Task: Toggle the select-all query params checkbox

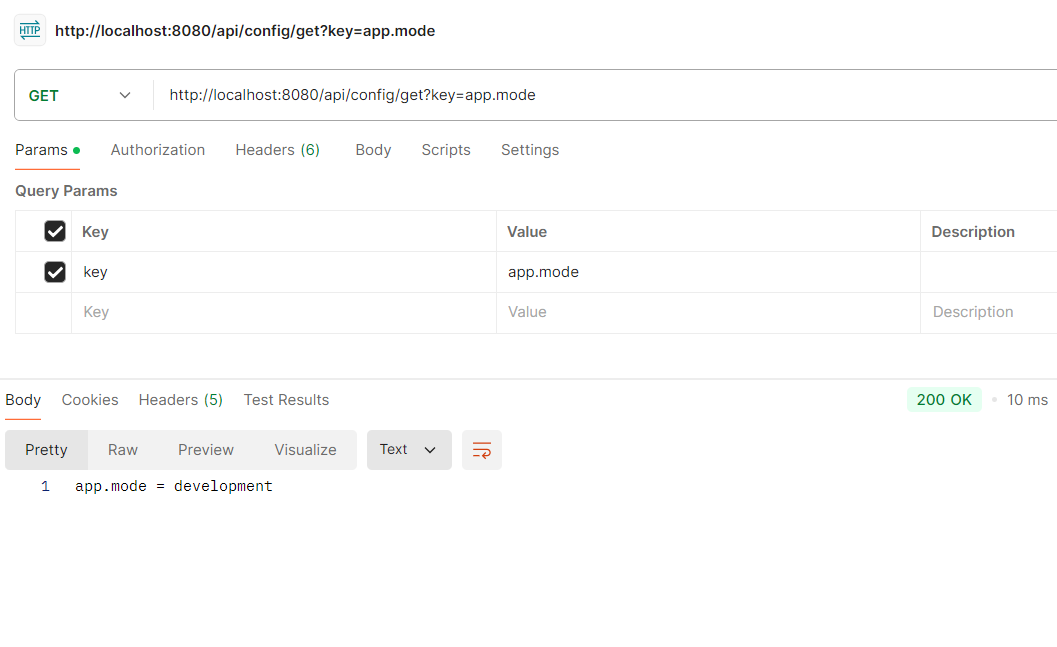Action: click(55, 232)
